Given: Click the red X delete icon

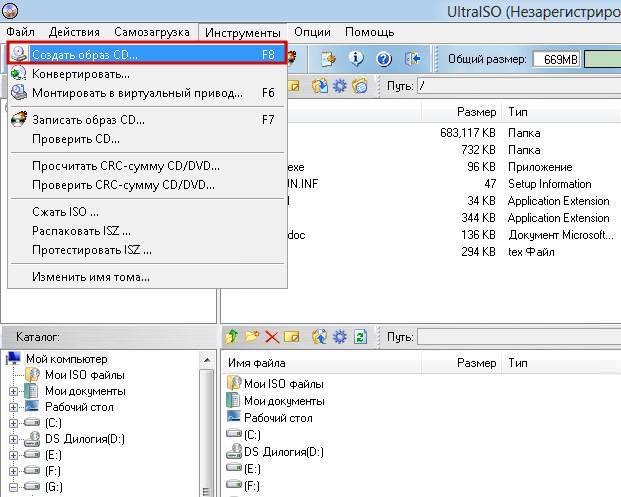Looking at the screenshot, I should tap(272, 337).
